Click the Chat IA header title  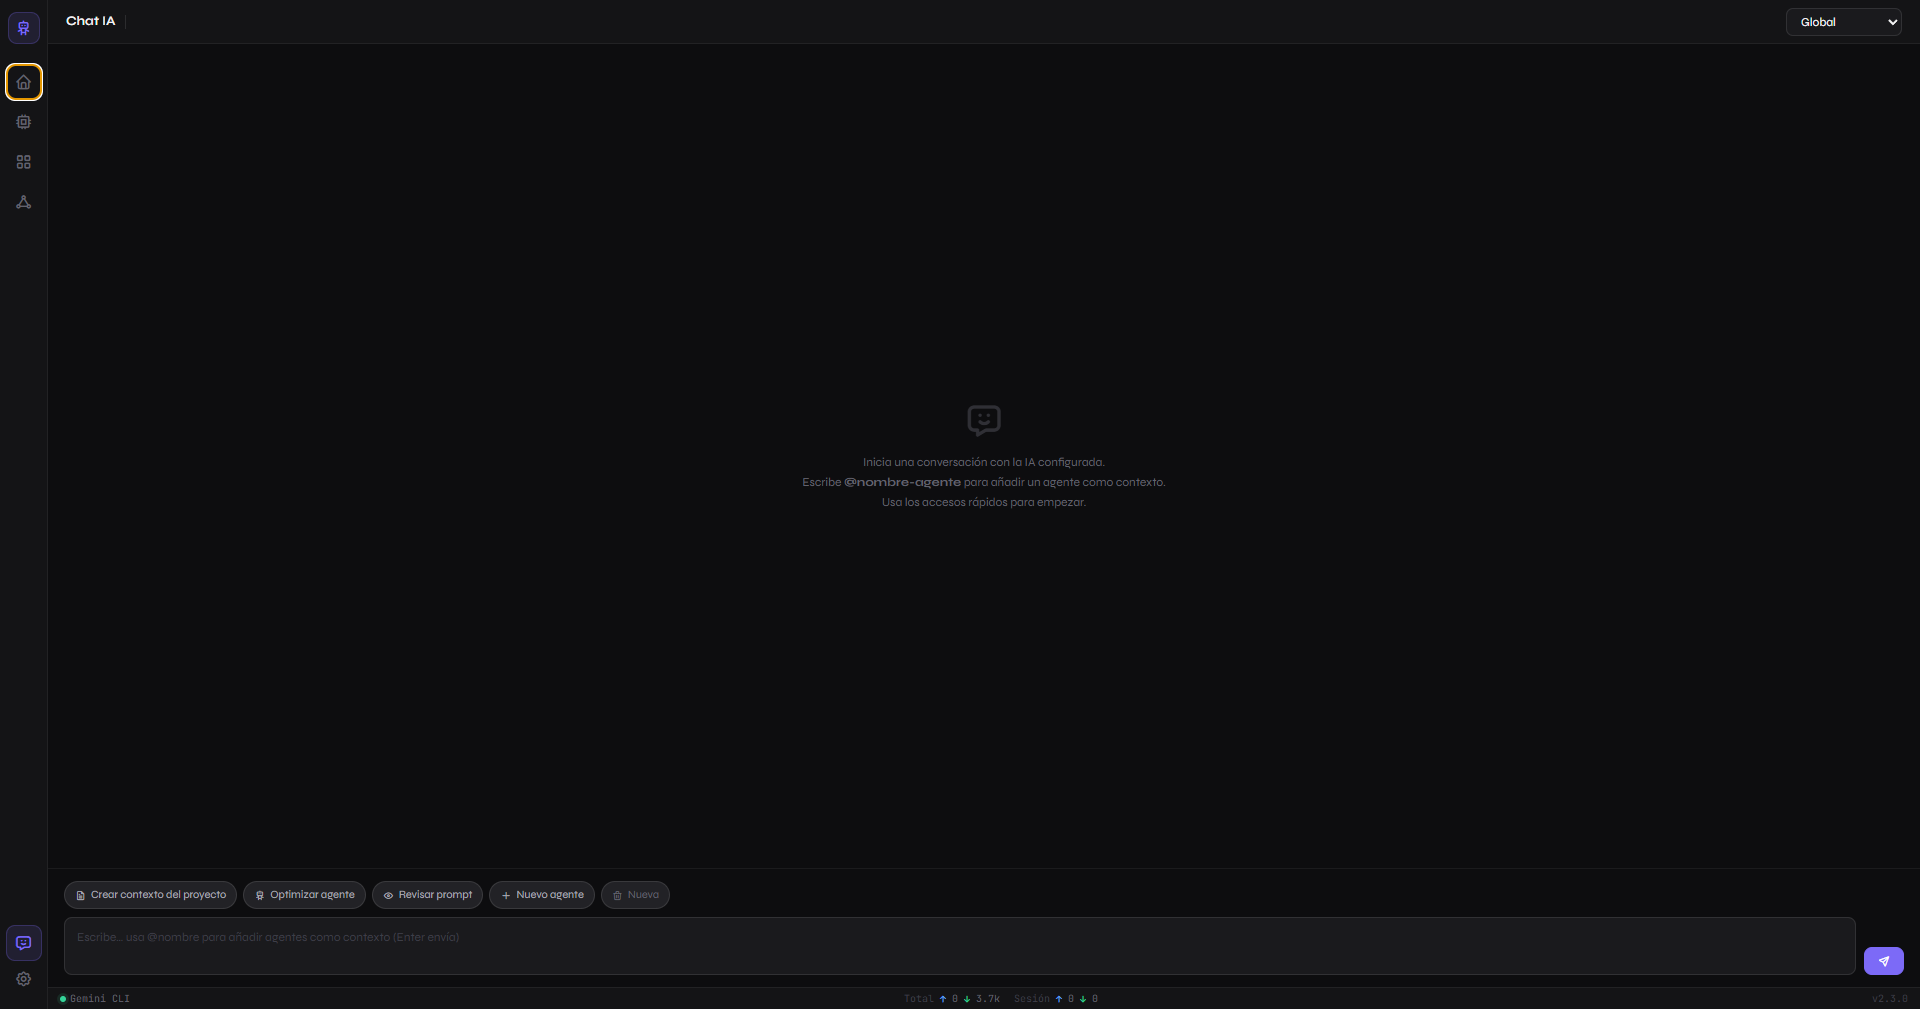click(x=90, y=21)
